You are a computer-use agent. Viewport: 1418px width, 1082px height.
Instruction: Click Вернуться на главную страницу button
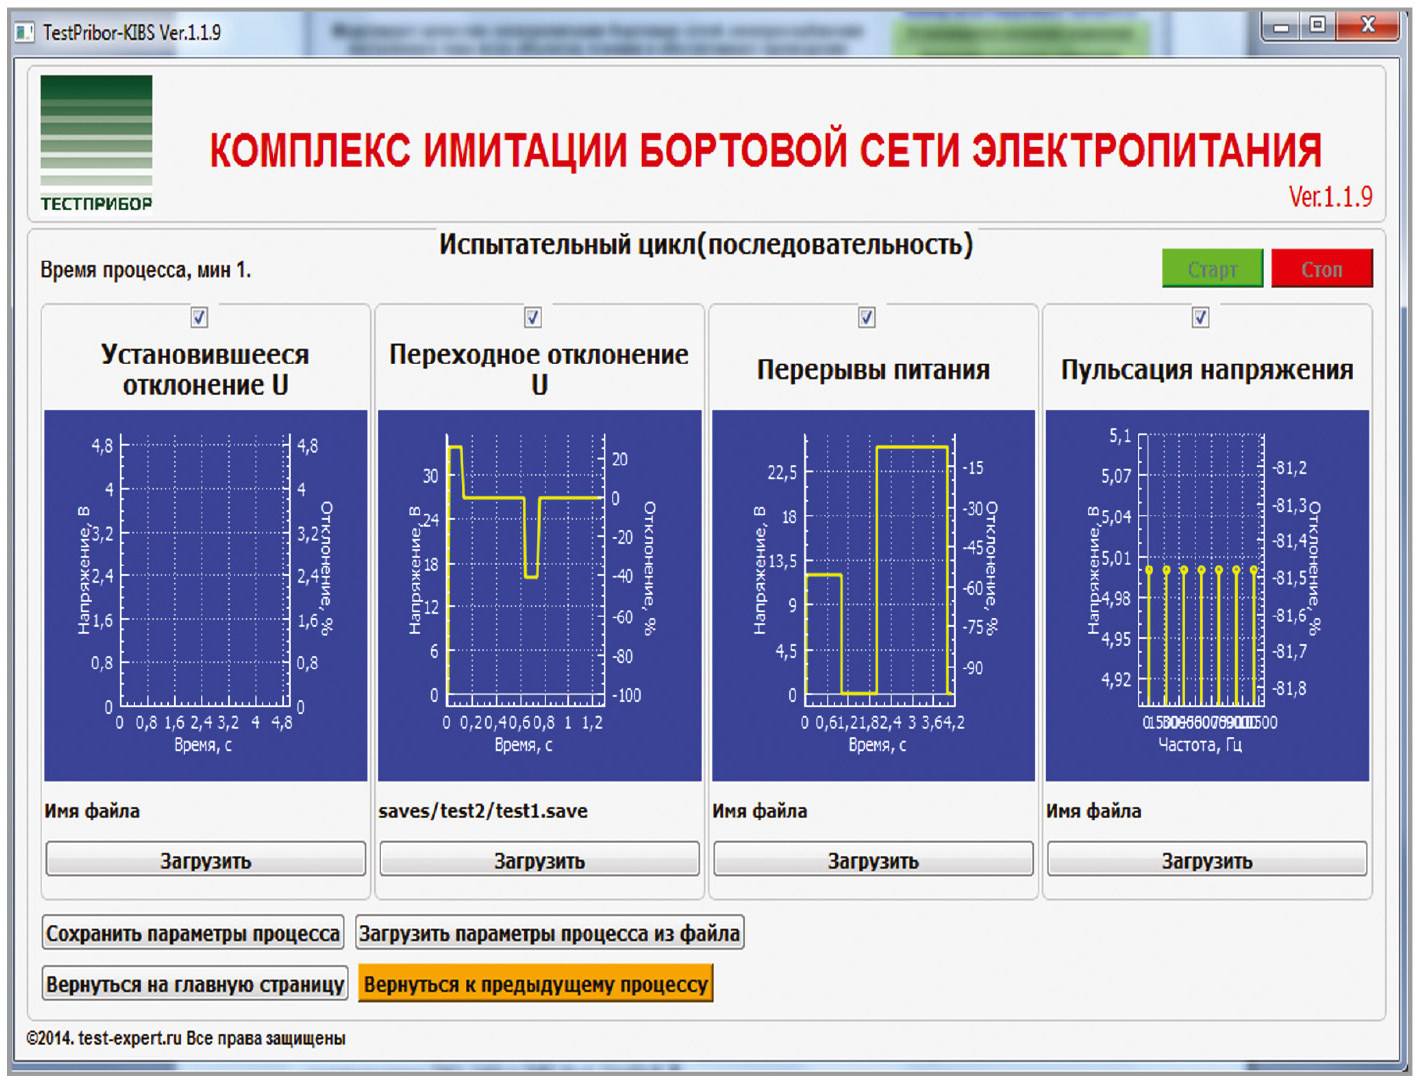[x=195, y=984]
